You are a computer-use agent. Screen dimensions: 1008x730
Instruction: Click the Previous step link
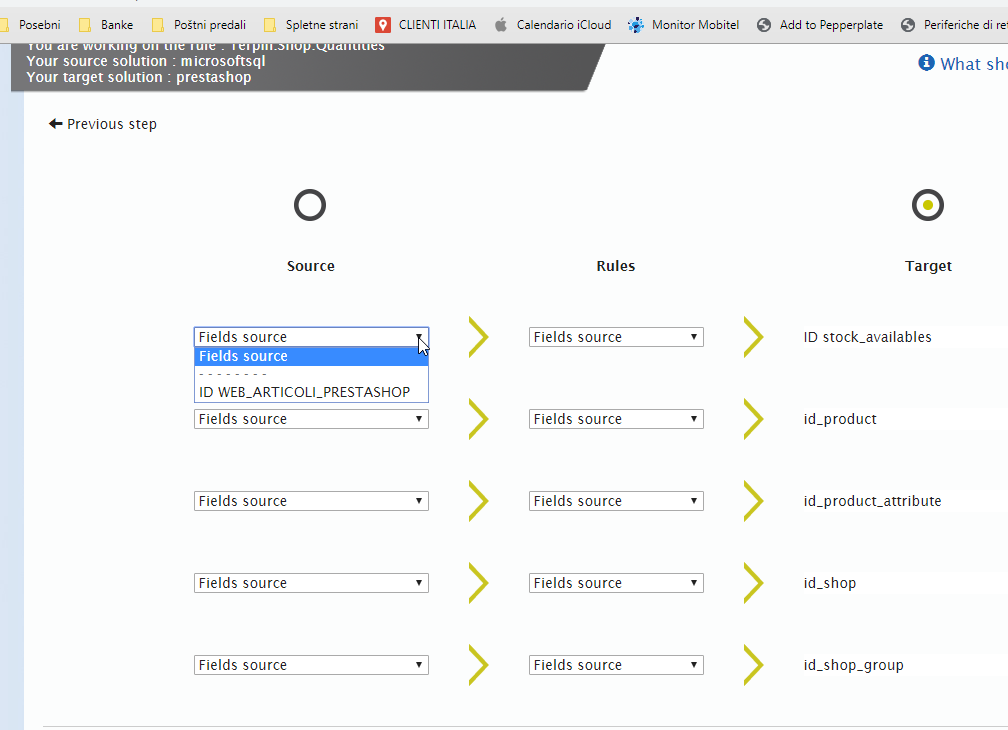(x=110, y=123)
